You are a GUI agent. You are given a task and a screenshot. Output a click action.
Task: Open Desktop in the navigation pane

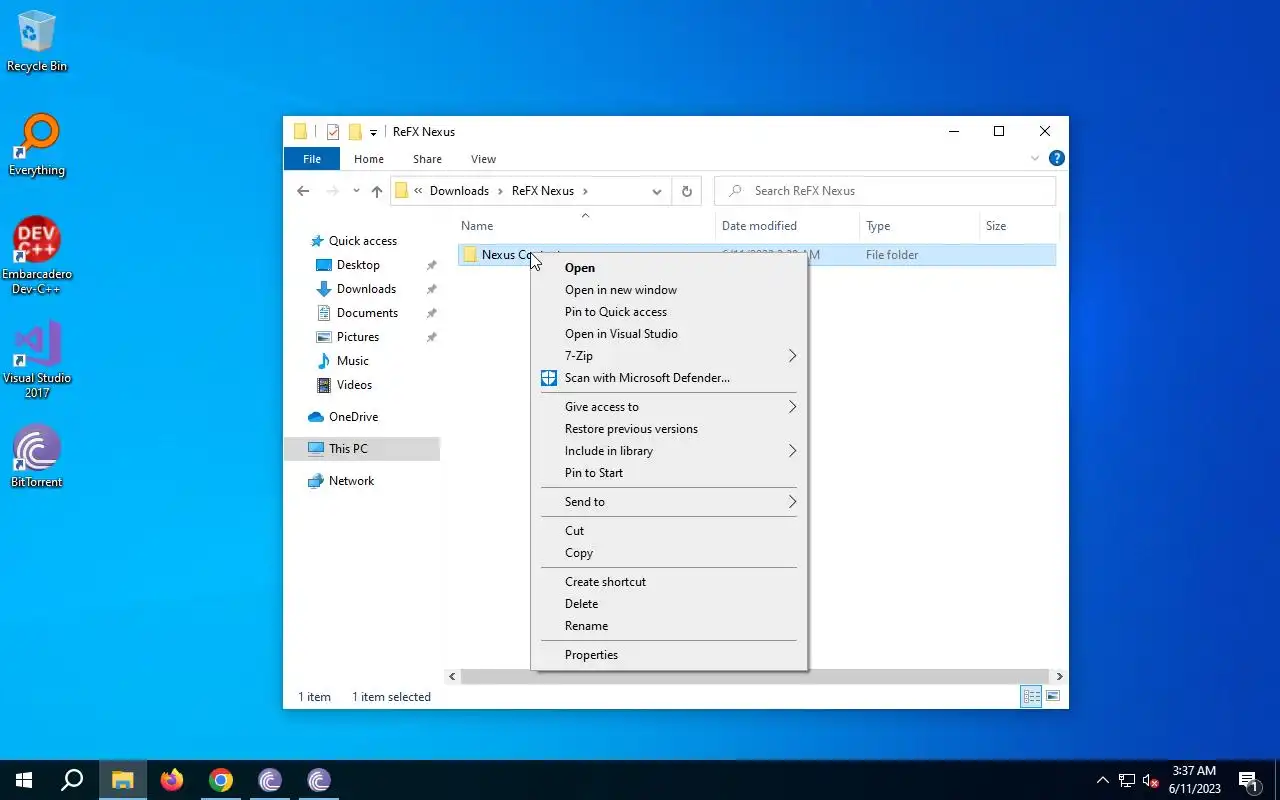coord(358,265)
